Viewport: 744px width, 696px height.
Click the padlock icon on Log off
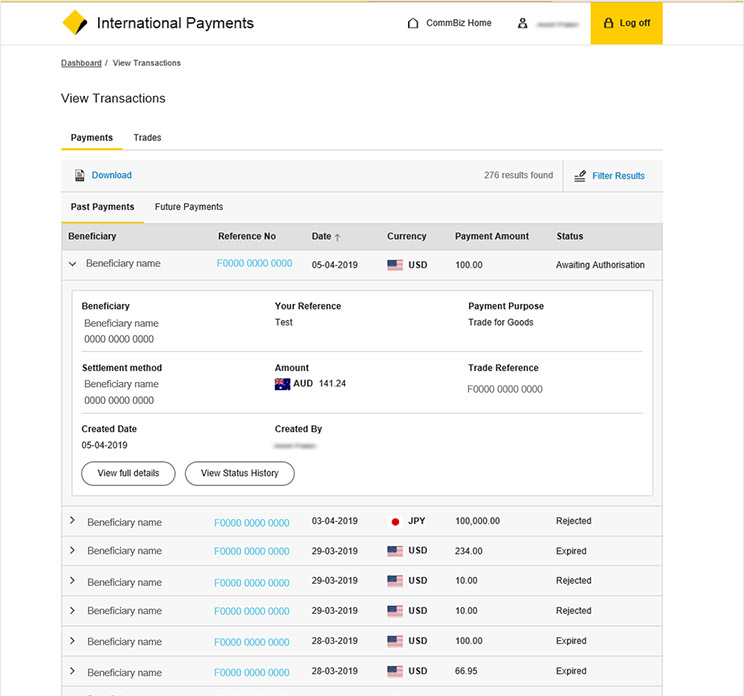[608, 23]
